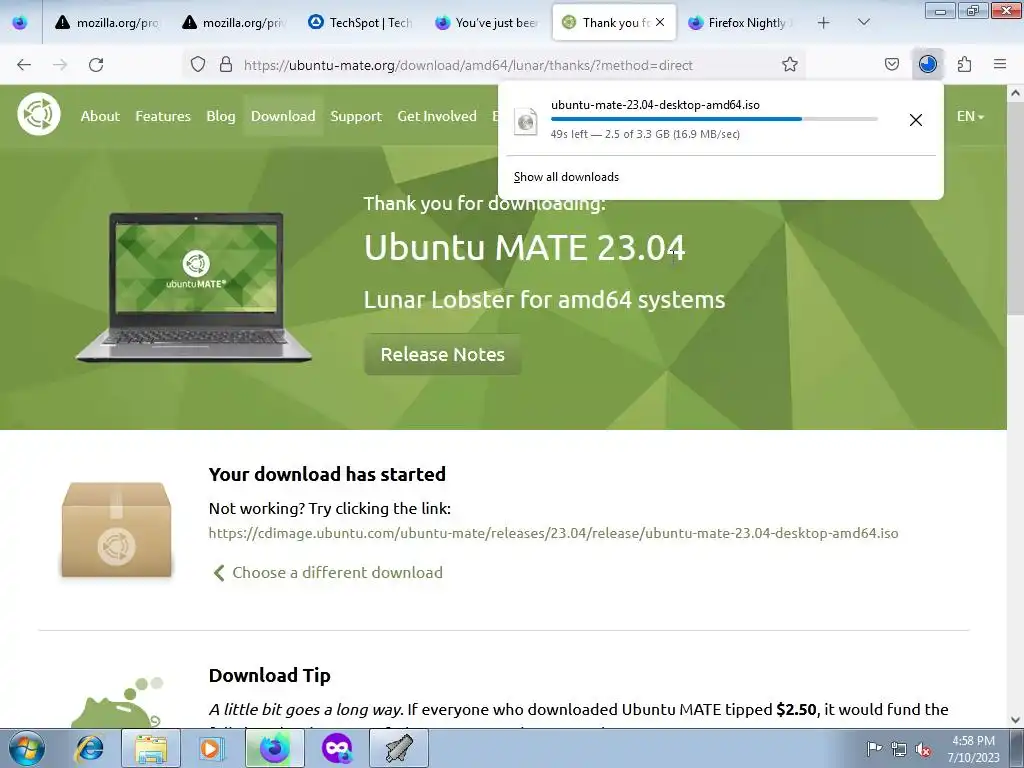This screenshot has width=1024, height=768.
Task: Bookmark this page with the star icon
Action: click(x=790, y=64)
